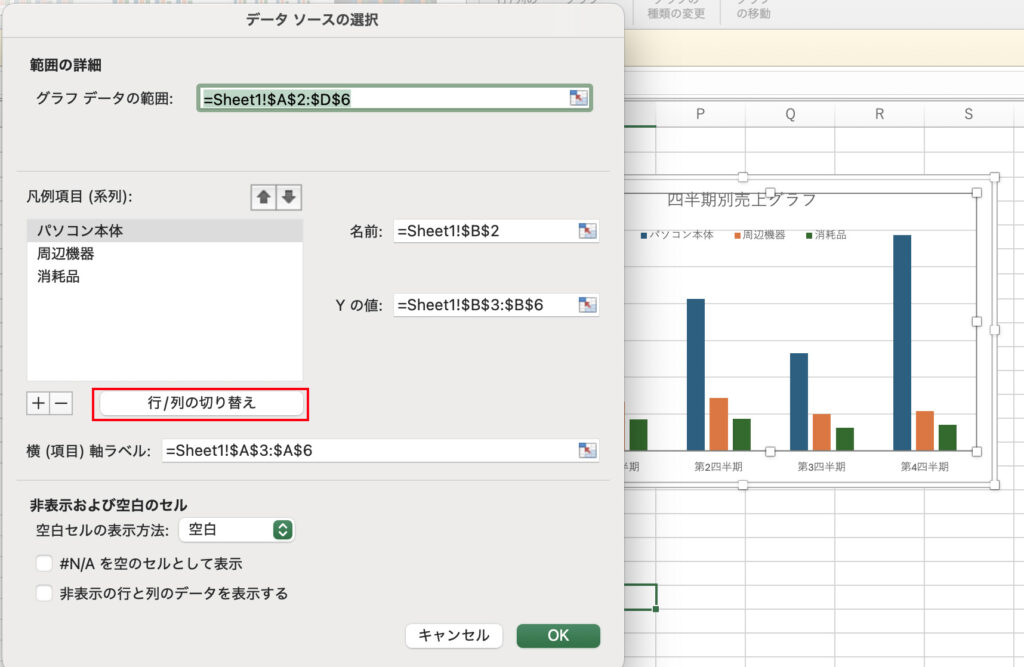Select column header P in spreadsheet
This screenshot has width=1024, height=667.
click(x=700, y=114)
